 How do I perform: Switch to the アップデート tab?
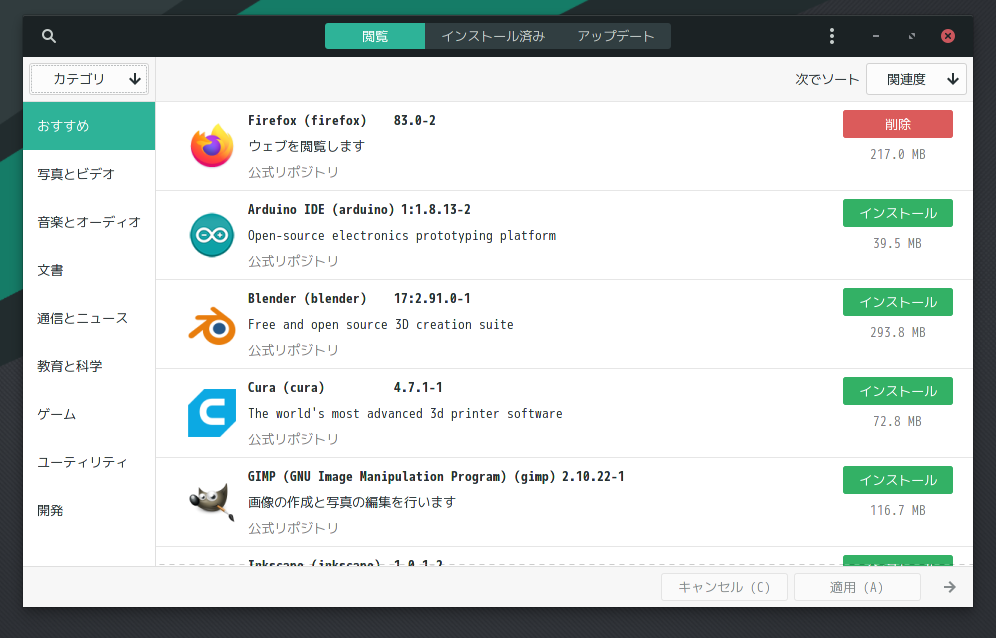[616, 36]
